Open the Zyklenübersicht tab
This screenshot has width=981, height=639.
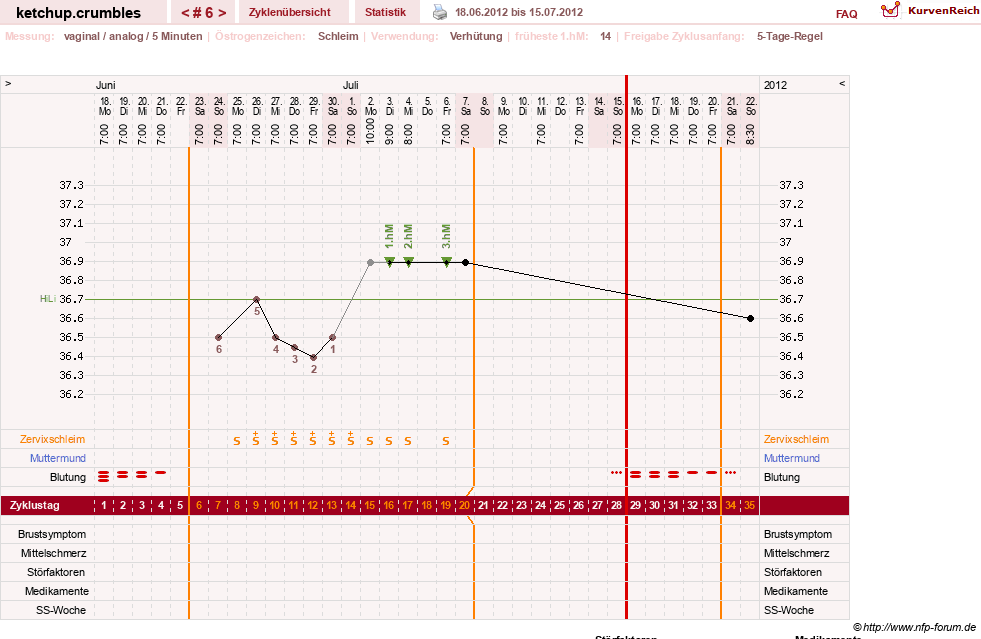coord(290,12)
